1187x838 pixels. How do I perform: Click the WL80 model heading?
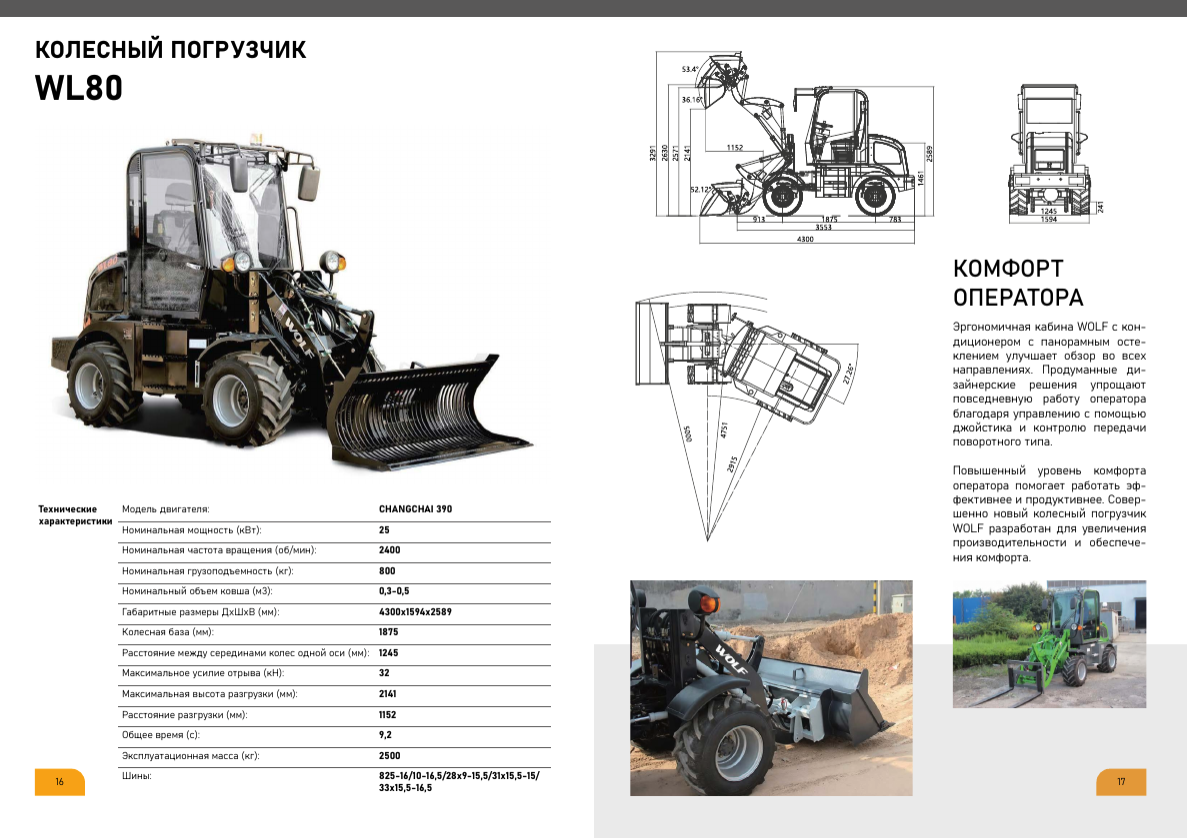click(x=79, y=88)
